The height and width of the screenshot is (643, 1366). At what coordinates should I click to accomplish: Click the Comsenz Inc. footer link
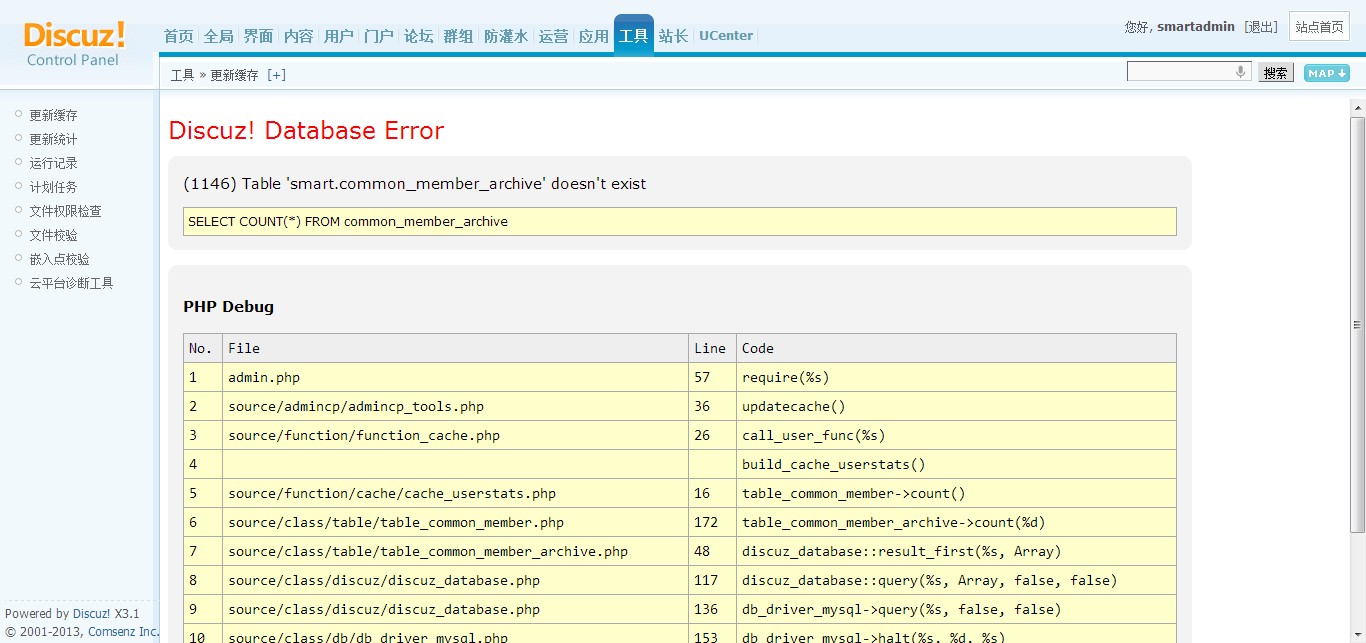tap(123, 632)
